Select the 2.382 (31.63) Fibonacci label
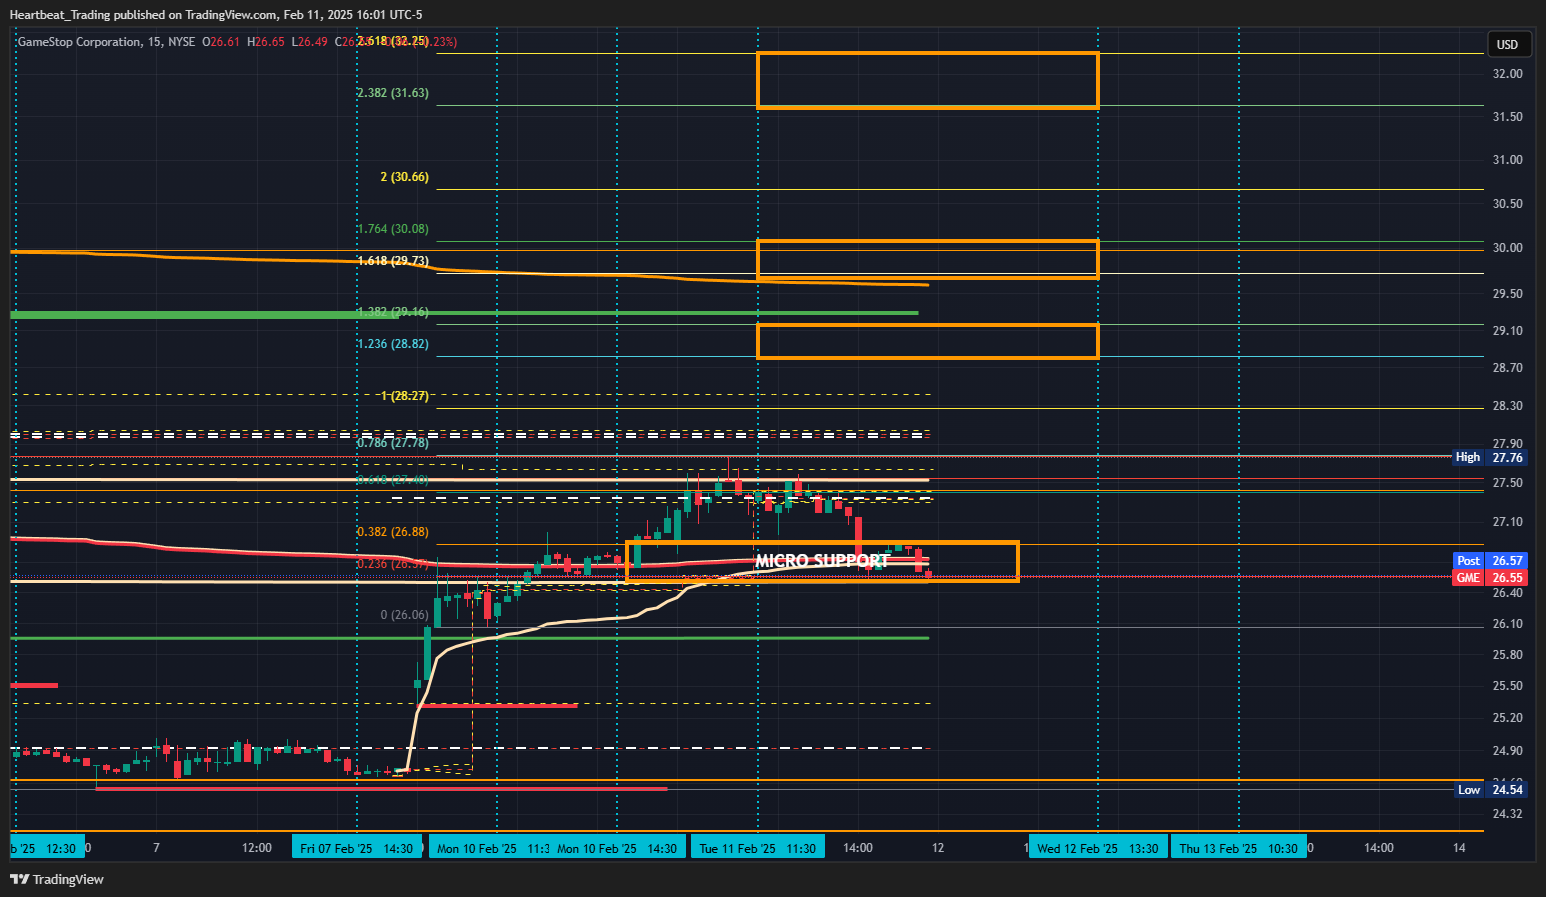Screen dimensions: 1546x897 click(x=393, y=93)
